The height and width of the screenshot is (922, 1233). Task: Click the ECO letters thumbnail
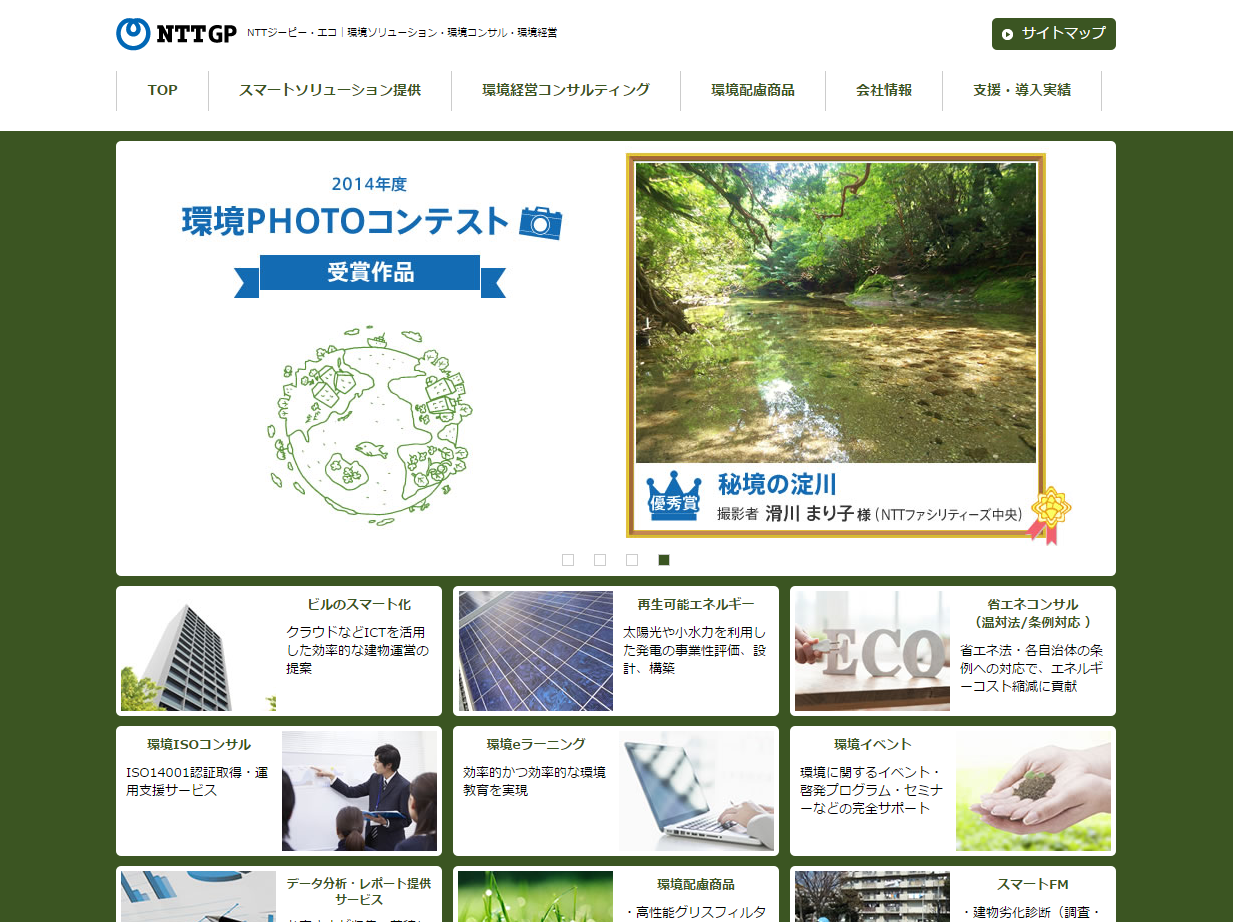pos(872,651)
